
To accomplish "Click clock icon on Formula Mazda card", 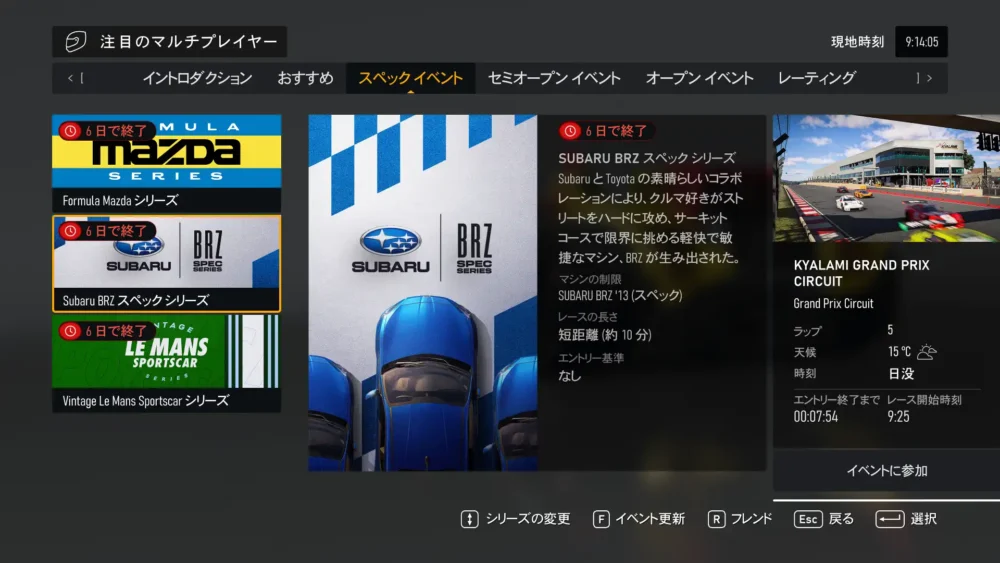I will (x=70, y=131).
